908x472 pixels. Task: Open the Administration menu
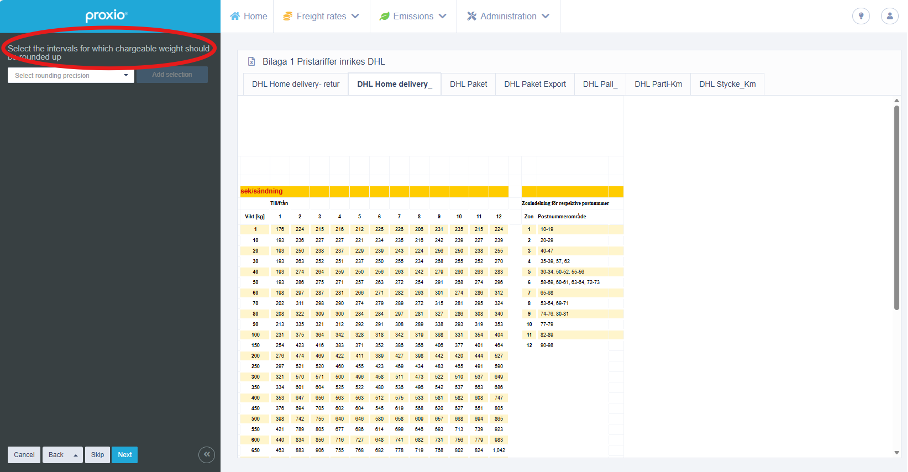coord(508,16)
